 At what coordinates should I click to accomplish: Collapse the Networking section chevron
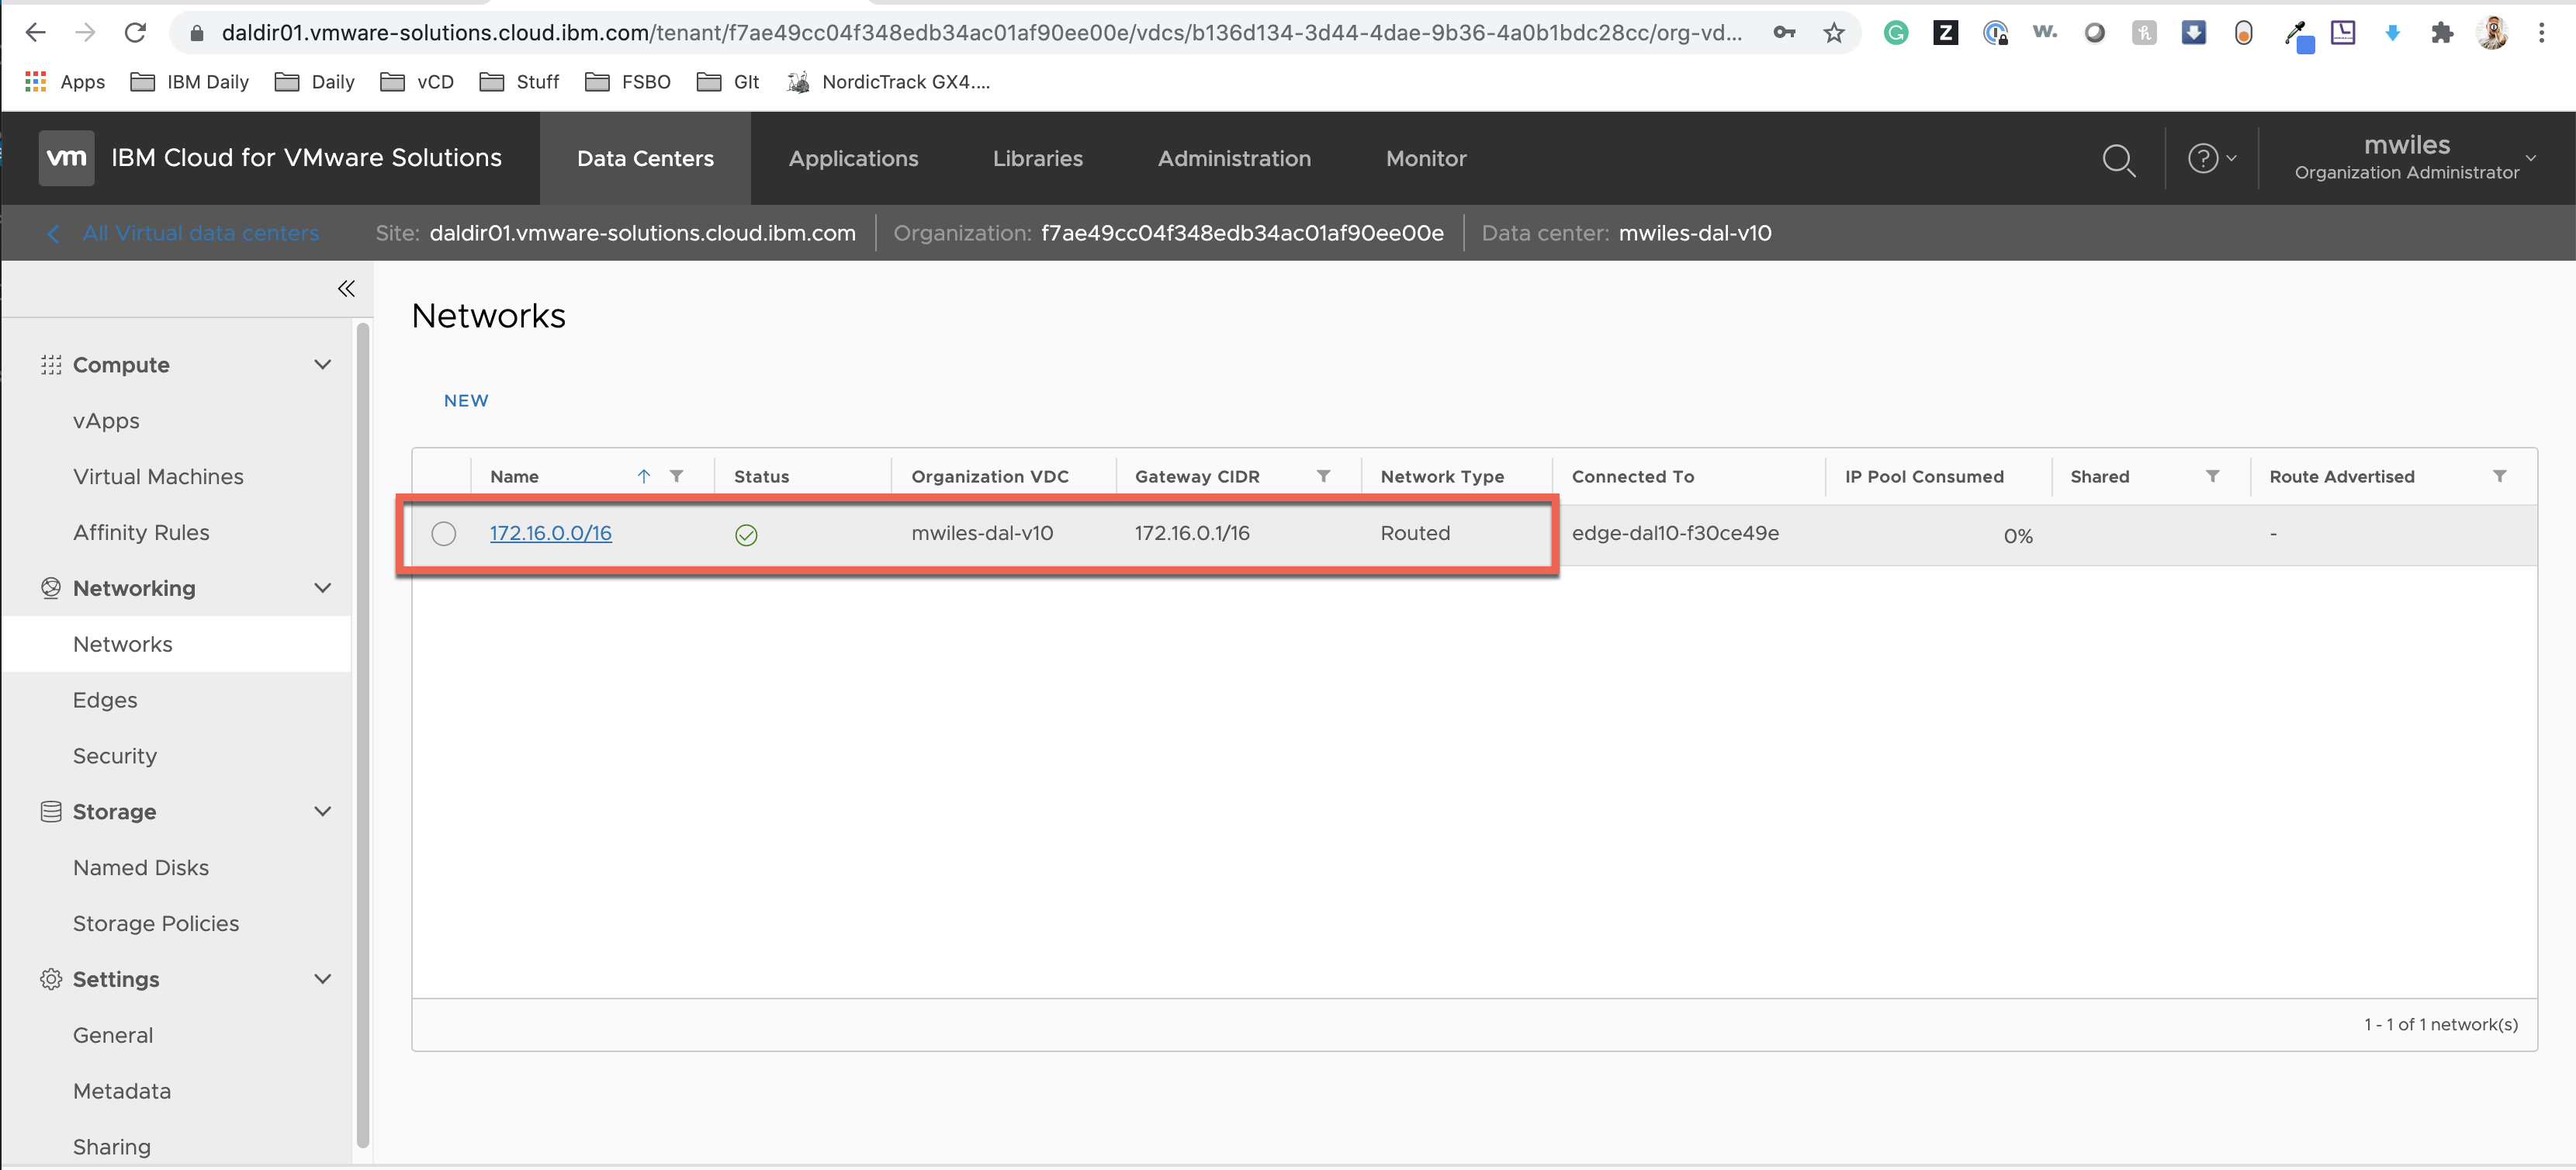(x=322, y=588)
